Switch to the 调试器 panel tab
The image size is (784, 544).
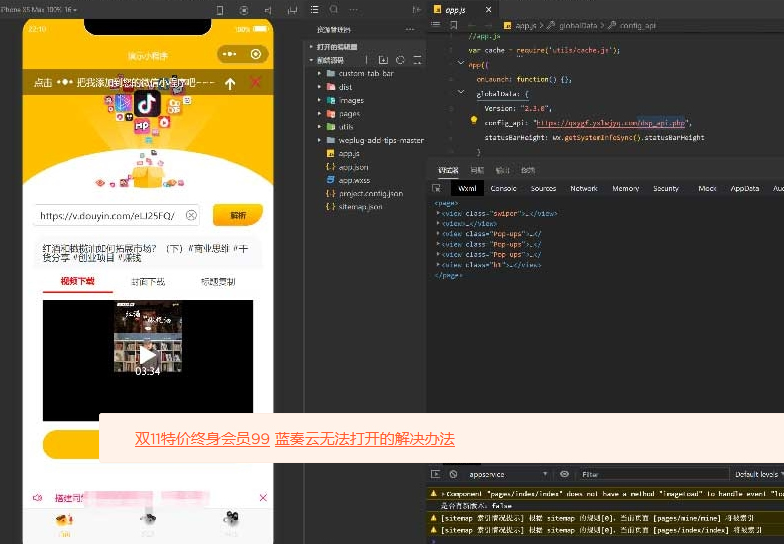(448, 170)
